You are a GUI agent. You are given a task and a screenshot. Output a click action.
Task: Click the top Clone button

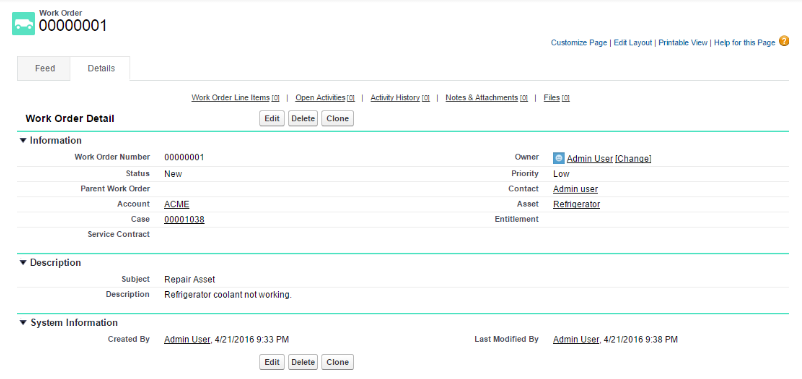(337, 118)
